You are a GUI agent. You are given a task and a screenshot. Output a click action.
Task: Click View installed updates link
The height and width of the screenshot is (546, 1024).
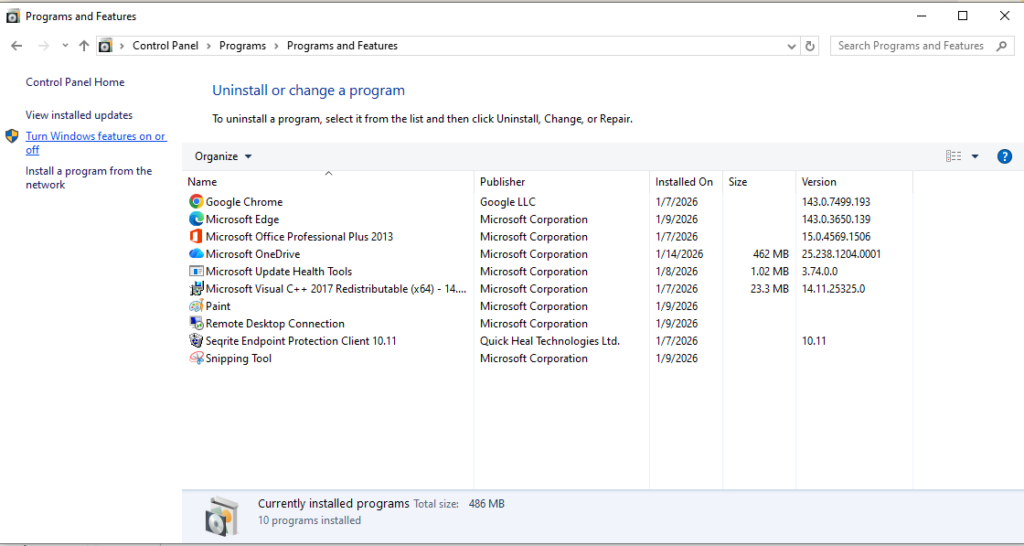click(x=79, y=115)
